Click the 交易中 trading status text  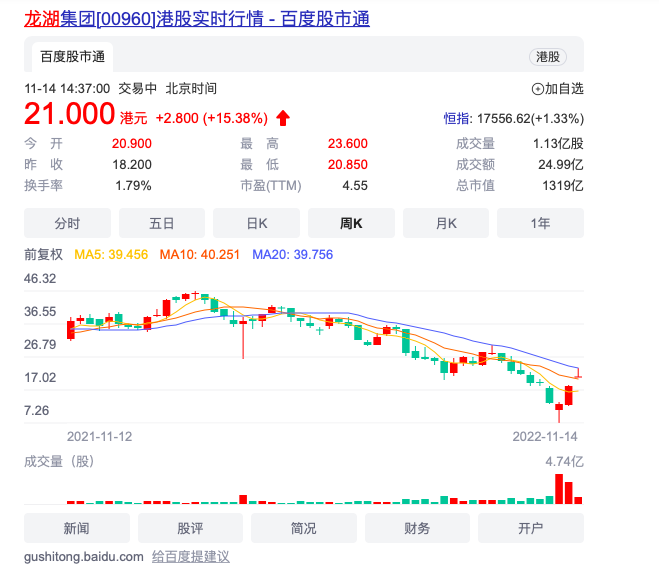point(137,89)
